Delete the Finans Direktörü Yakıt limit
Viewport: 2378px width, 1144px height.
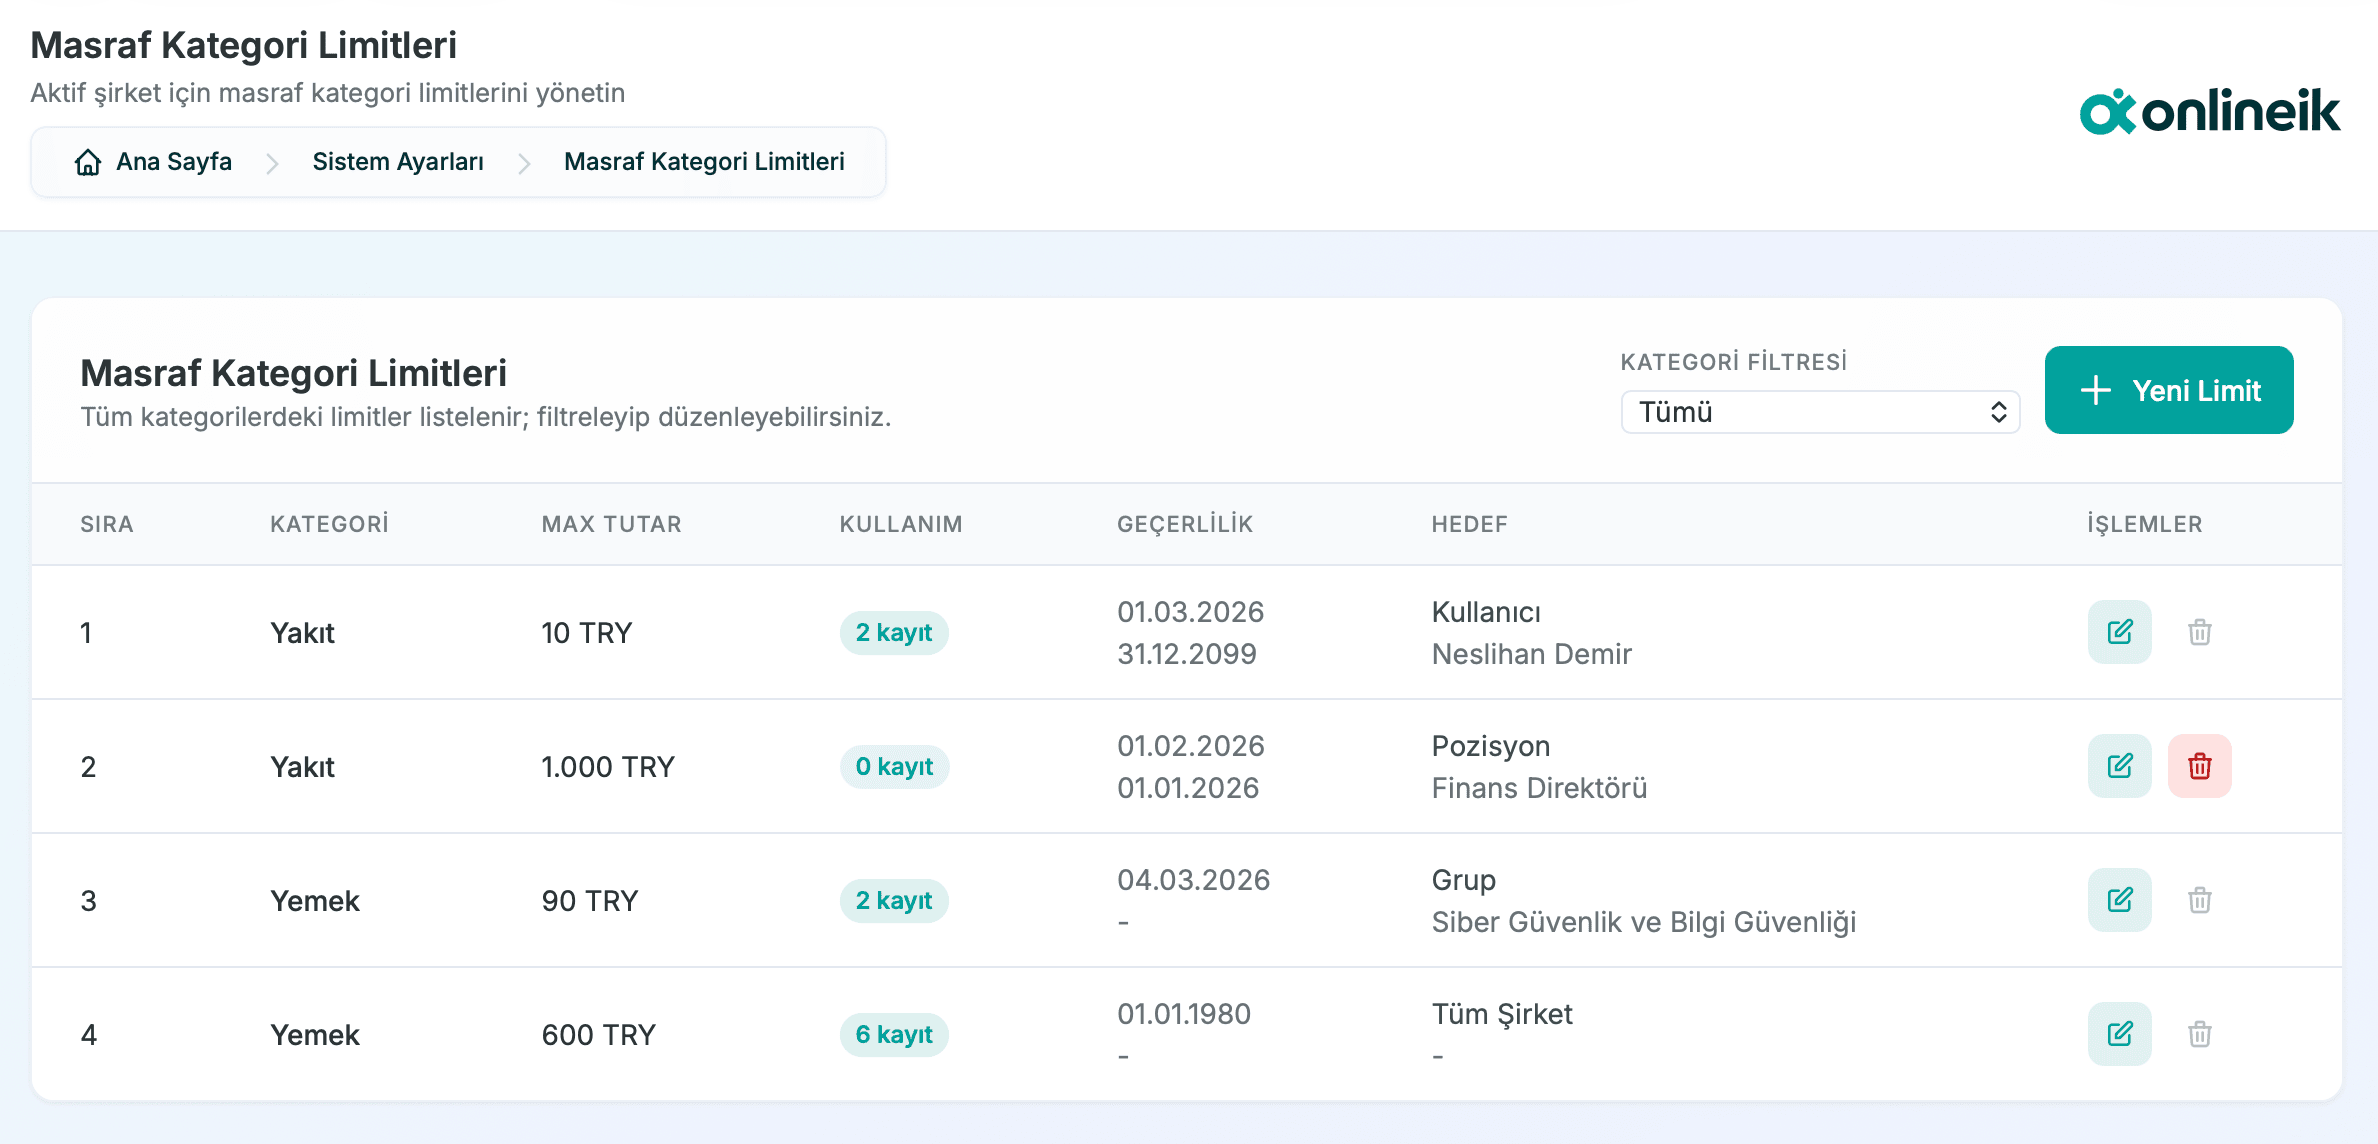coord(2199,766)
